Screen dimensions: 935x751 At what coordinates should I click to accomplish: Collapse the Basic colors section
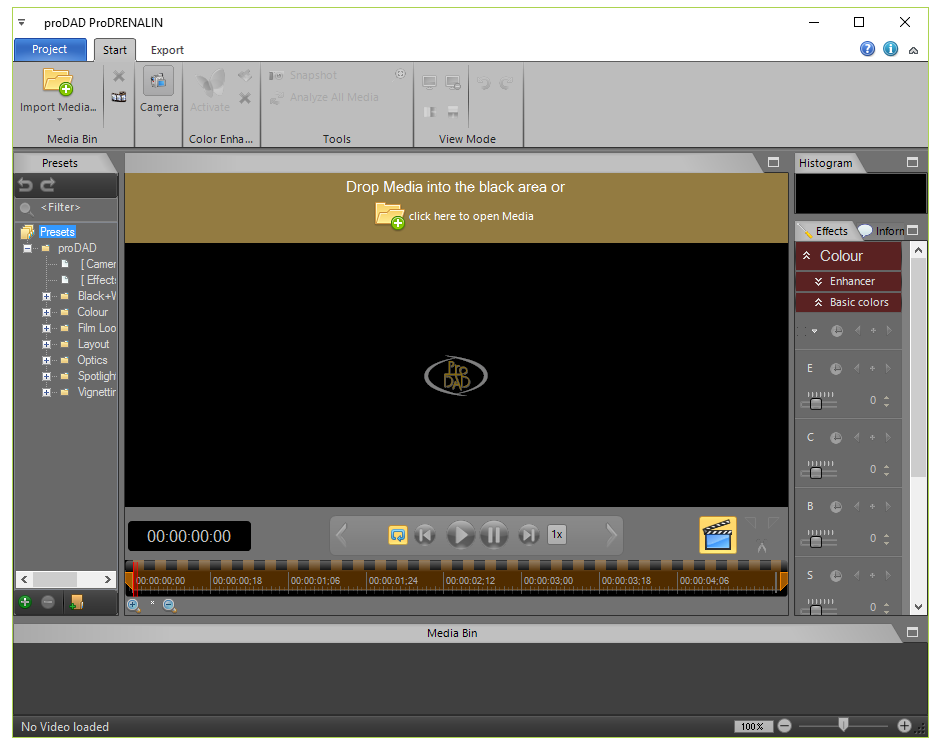tap(818, 302)
